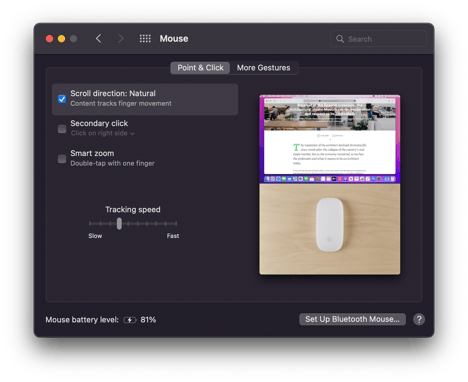This screenshot has width=468, height=382.
Task: Switch to the Point & Click tab
Action: 200,68
